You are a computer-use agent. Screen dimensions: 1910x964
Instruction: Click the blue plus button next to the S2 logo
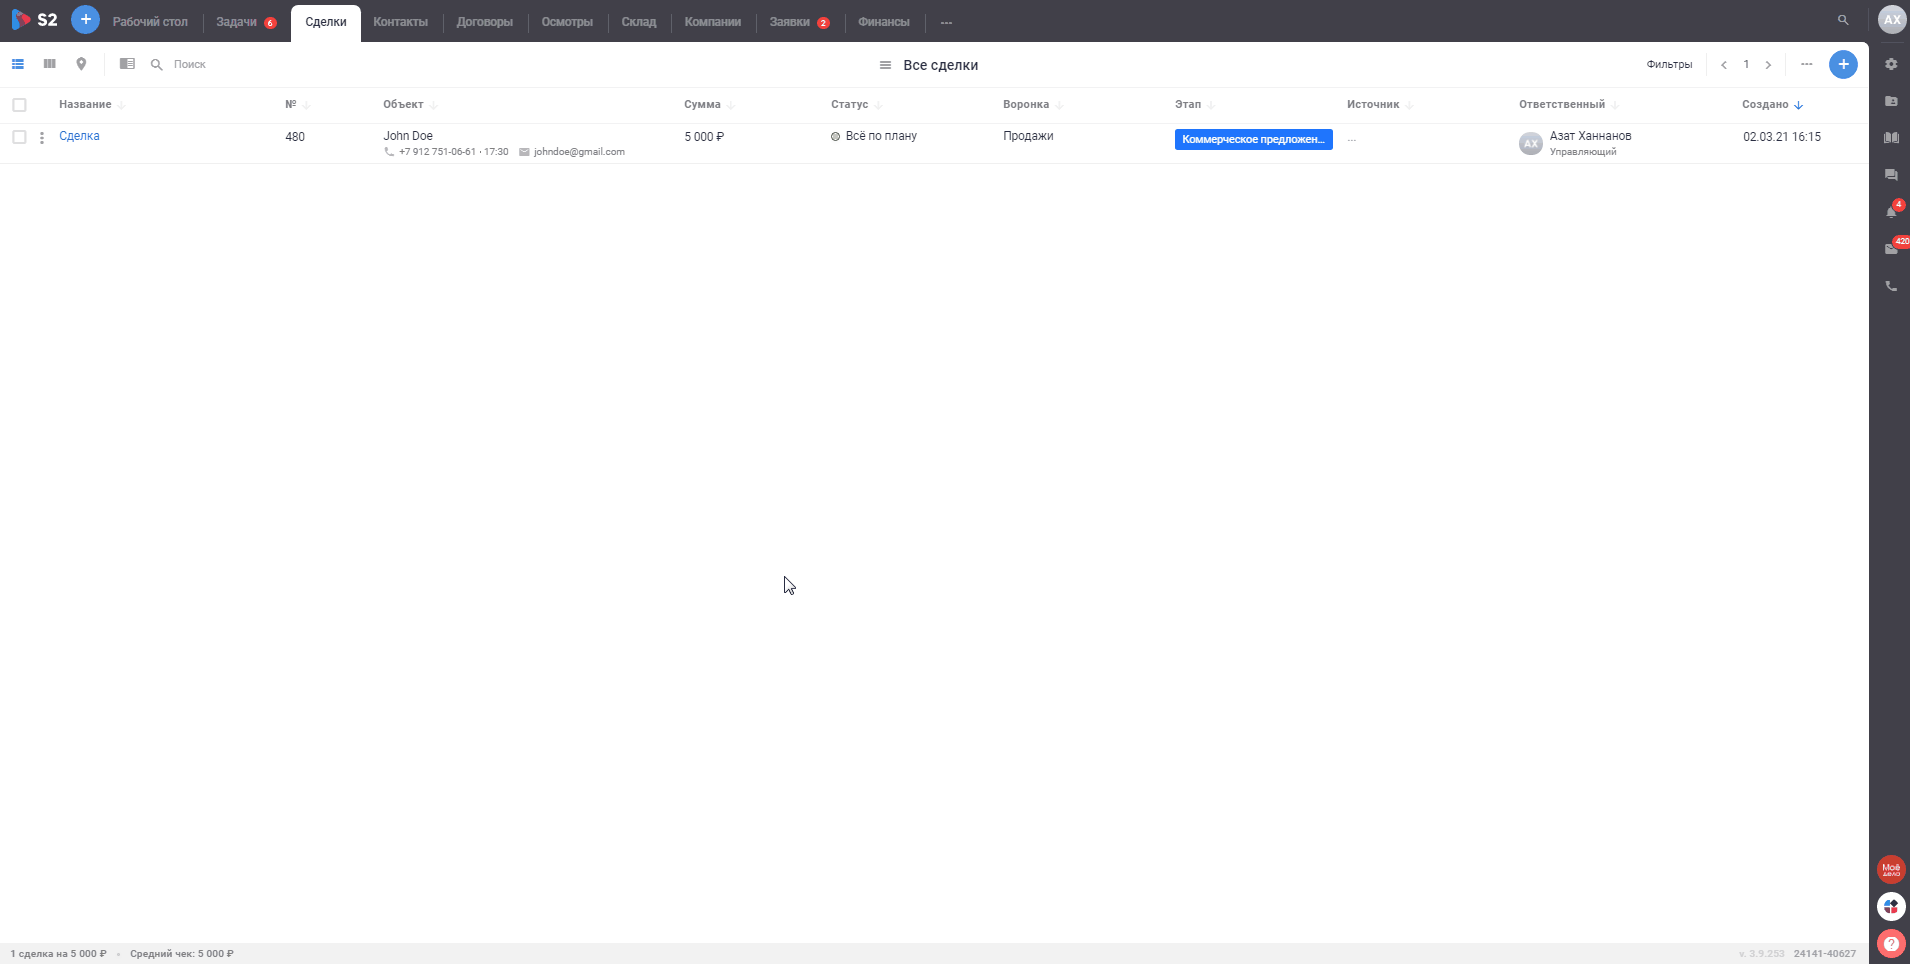(x=86, y=19)
